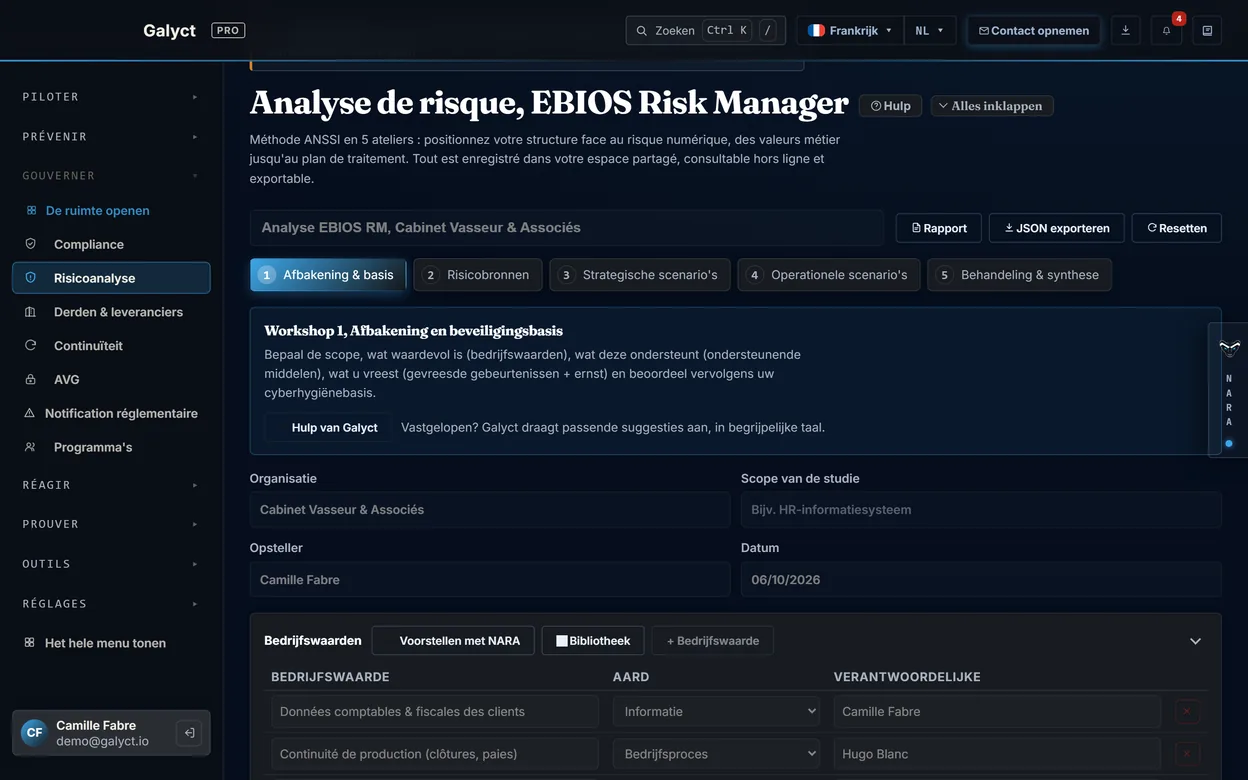Click the AVG lock icon
The image size is (1248, 780).
(x=30, y=380)
